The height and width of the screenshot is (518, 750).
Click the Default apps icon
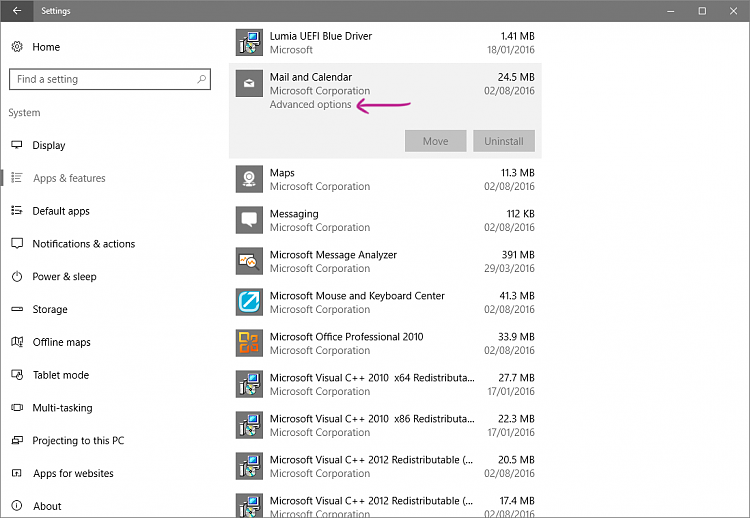click(17, 210)
